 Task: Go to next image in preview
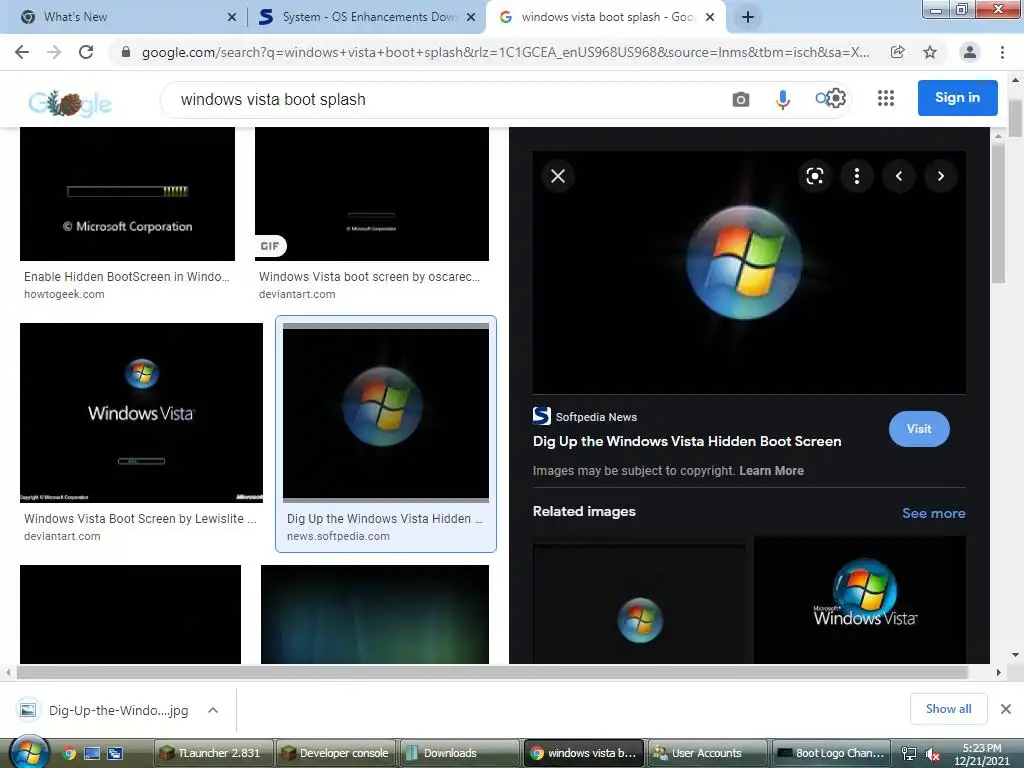[940, 176]
